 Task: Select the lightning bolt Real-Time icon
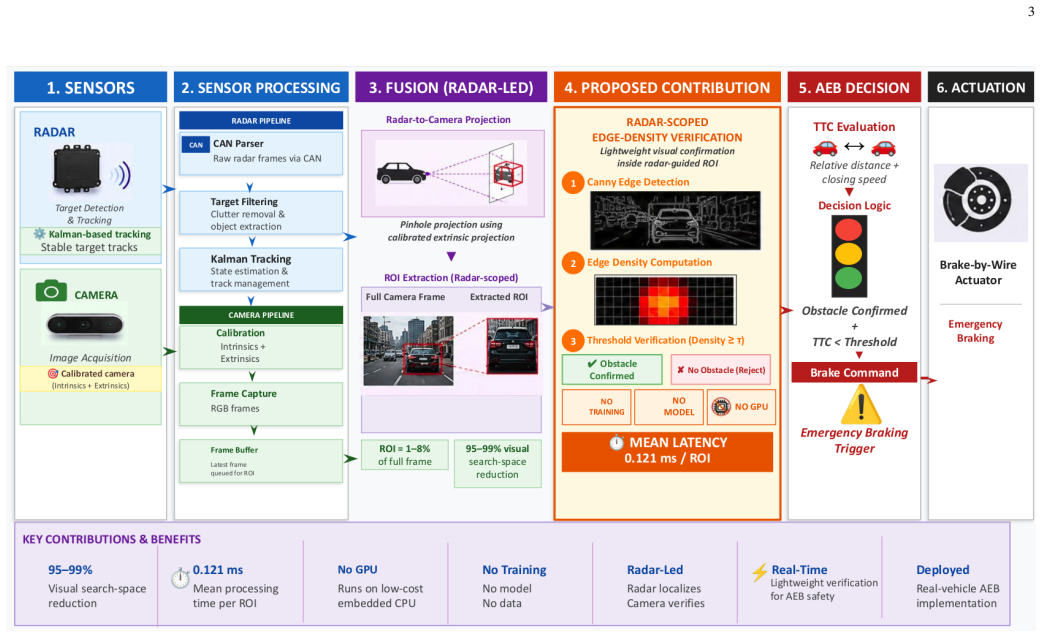tap(760, 573)
